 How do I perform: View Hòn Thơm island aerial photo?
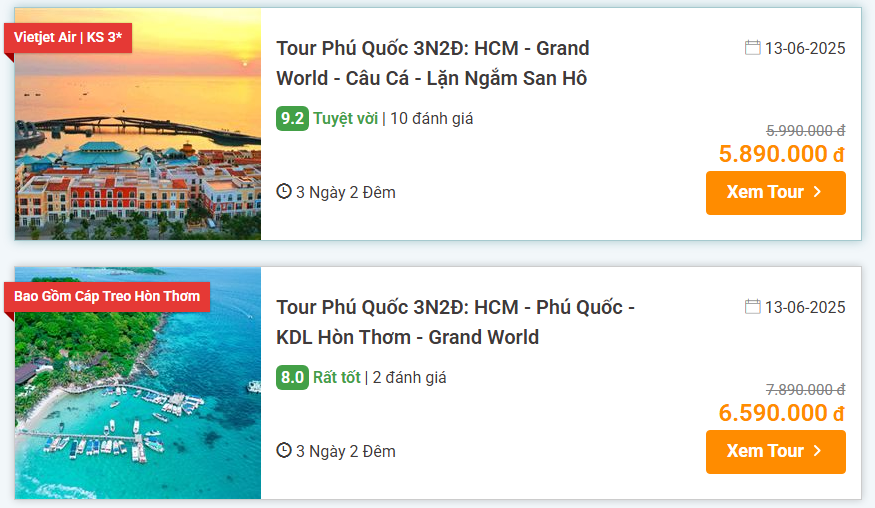click(x=138, y=383)
